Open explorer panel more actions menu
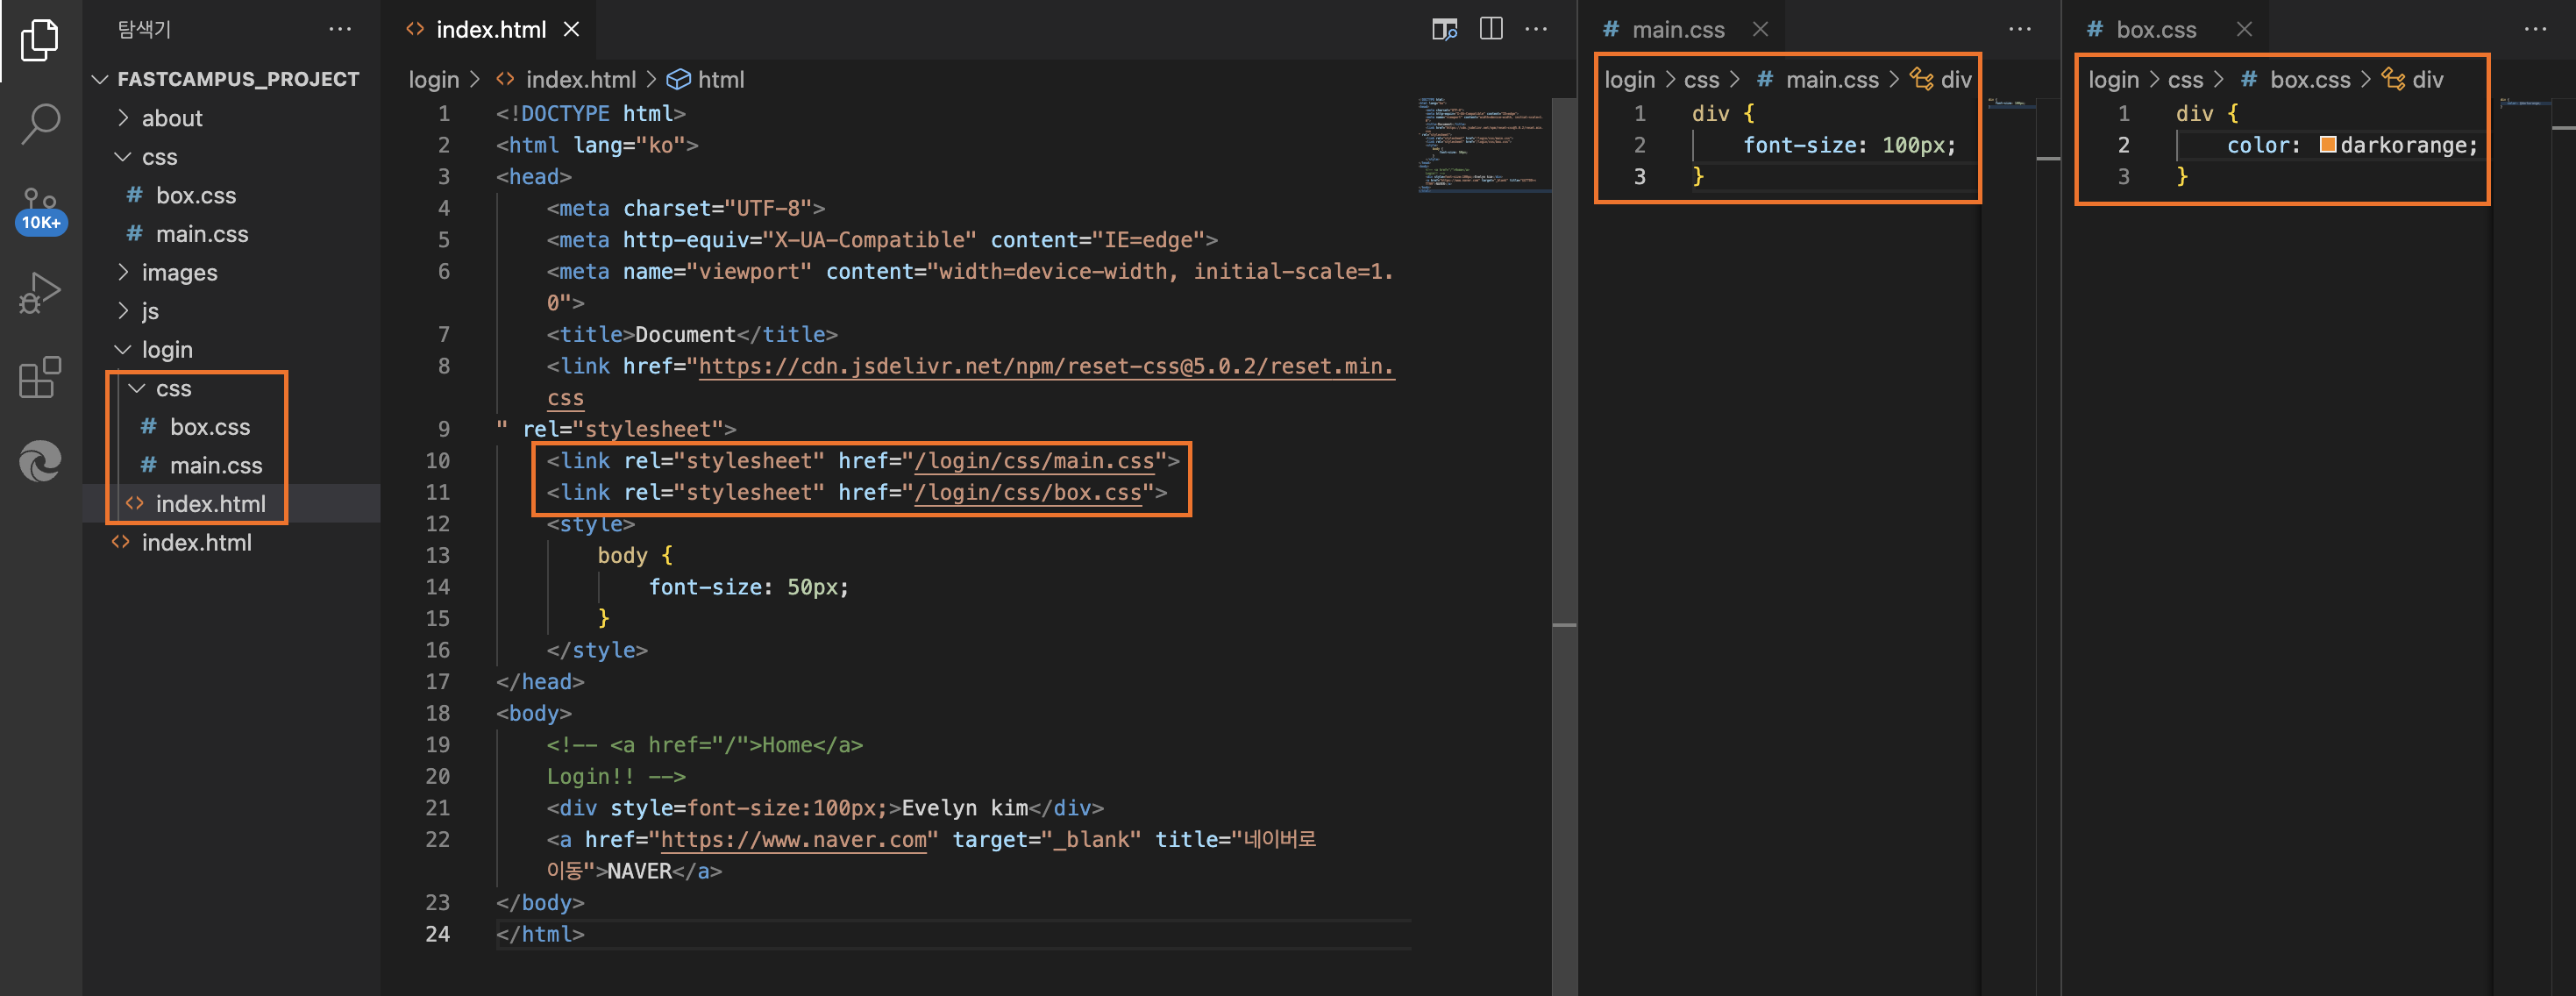Screen dimensions: 2576x996 point(340,29)
